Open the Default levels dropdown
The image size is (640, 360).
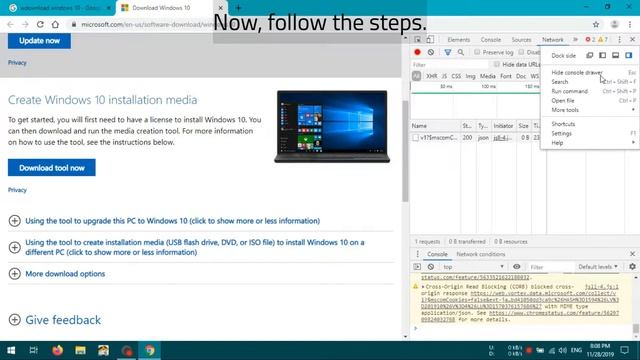click(598, 267)
